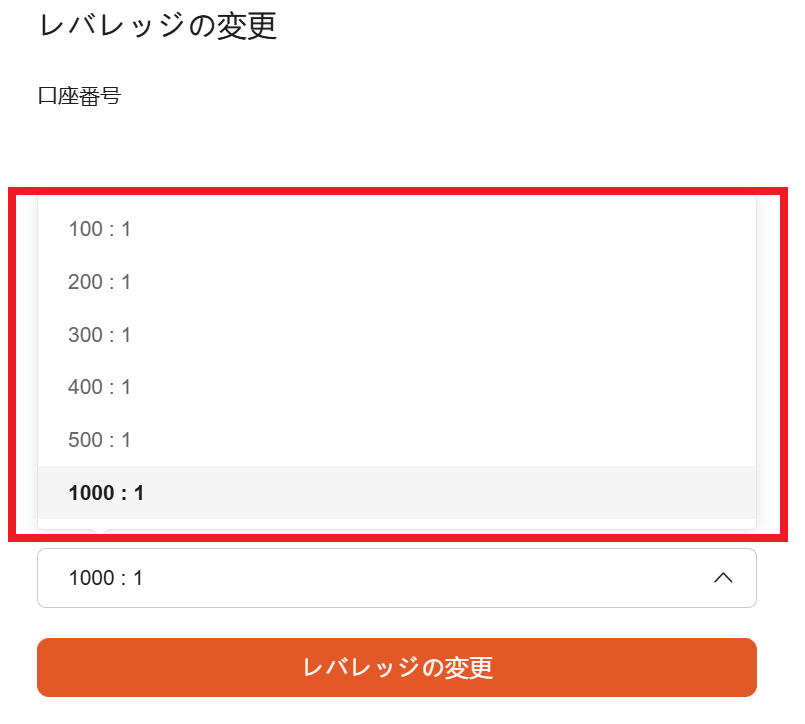The image size is (805, 724).
Task: Click the レバレッジの変更 page heading
Action: tap(157, 26)
